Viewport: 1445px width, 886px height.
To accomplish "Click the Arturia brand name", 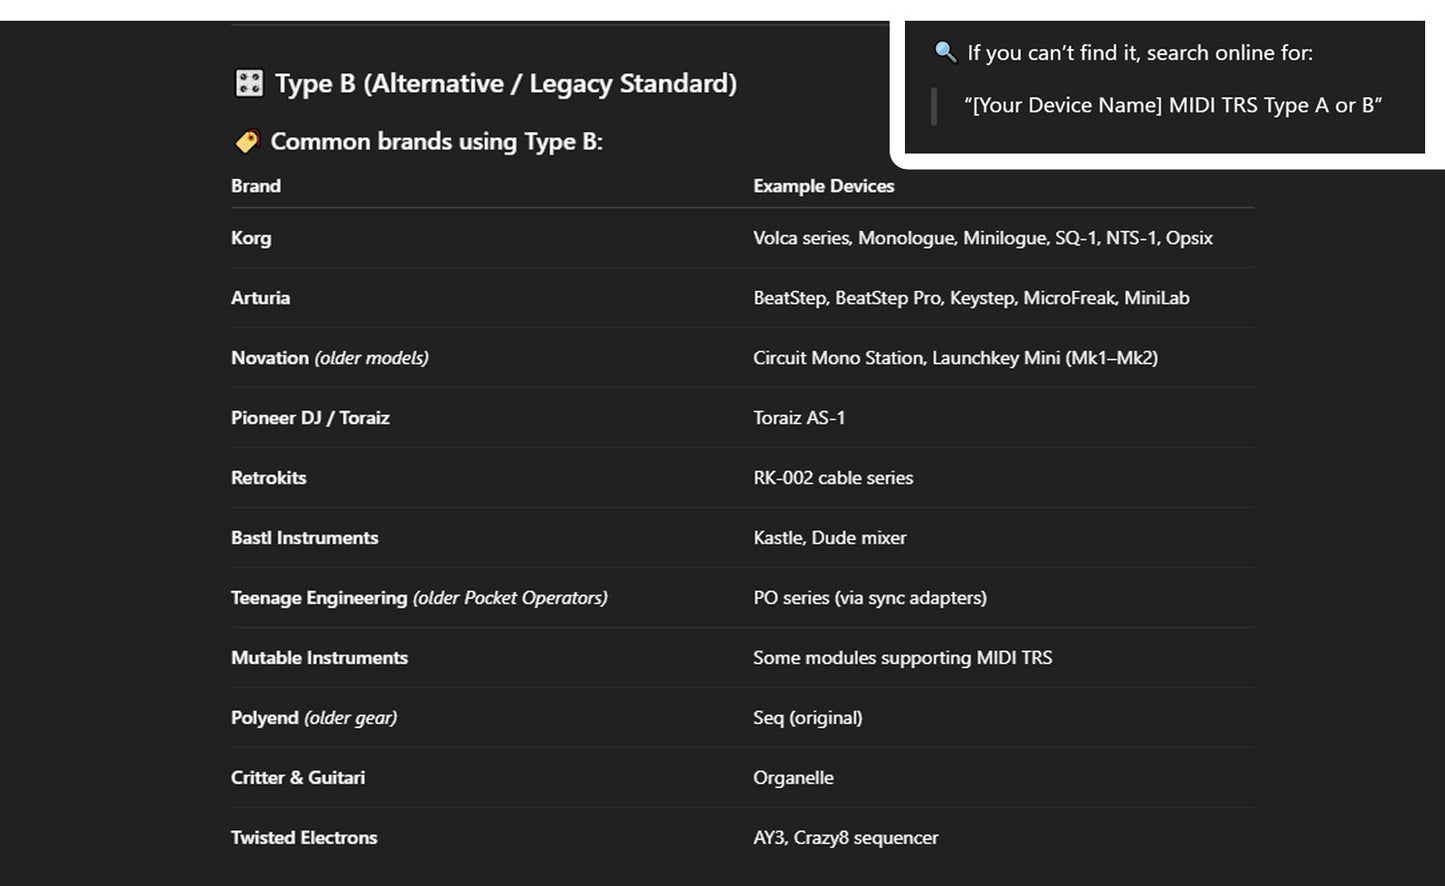I will (260, 298).
